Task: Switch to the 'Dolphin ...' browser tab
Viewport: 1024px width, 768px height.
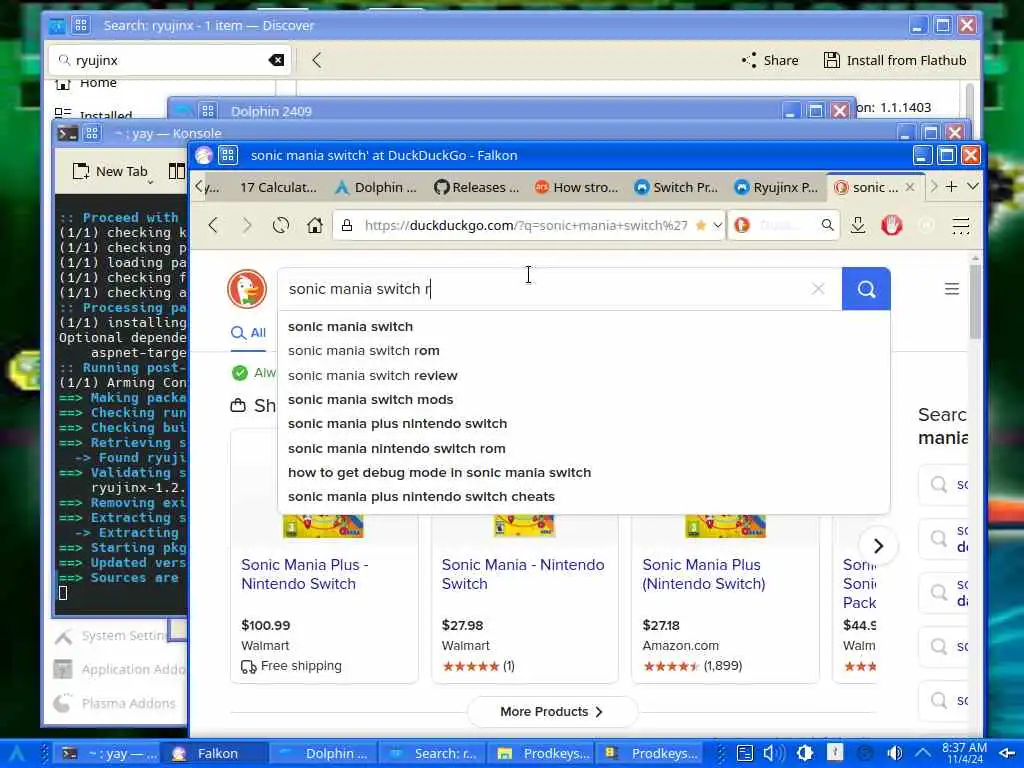Action: (x=376, y=187)
